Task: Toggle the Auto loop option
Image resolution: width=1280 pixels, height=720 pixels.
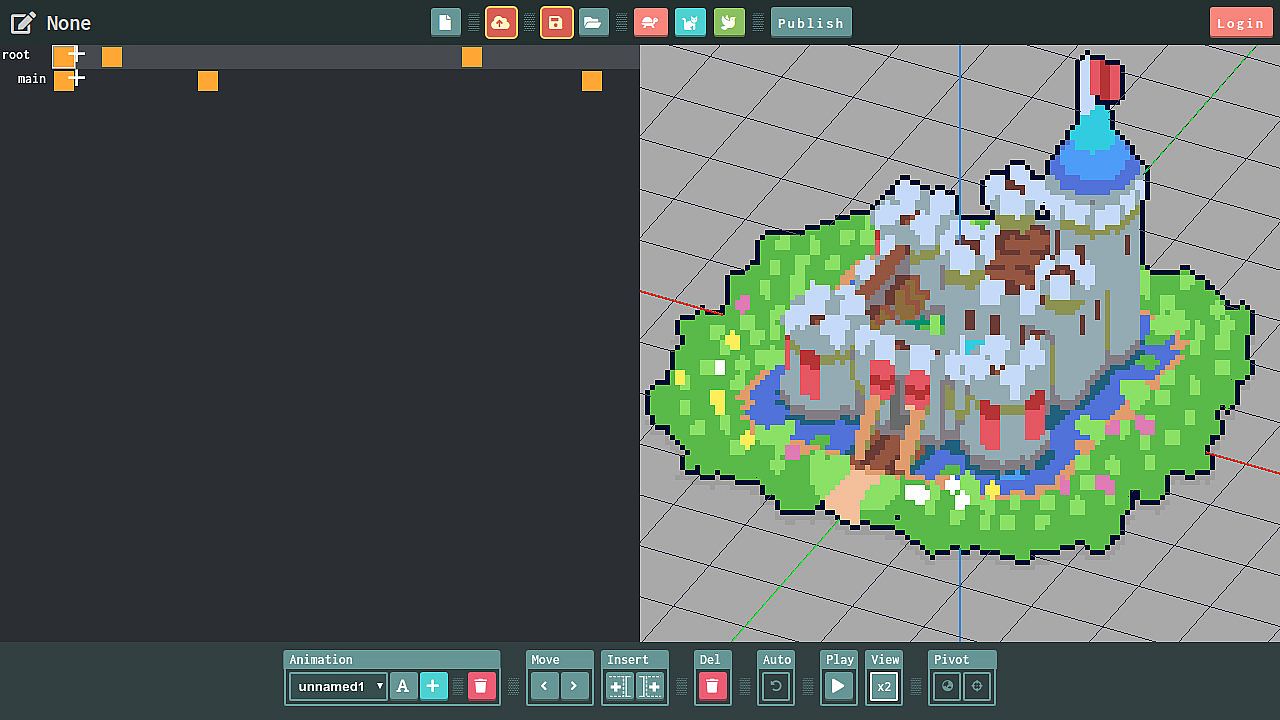Action: [x=776, y=687]
